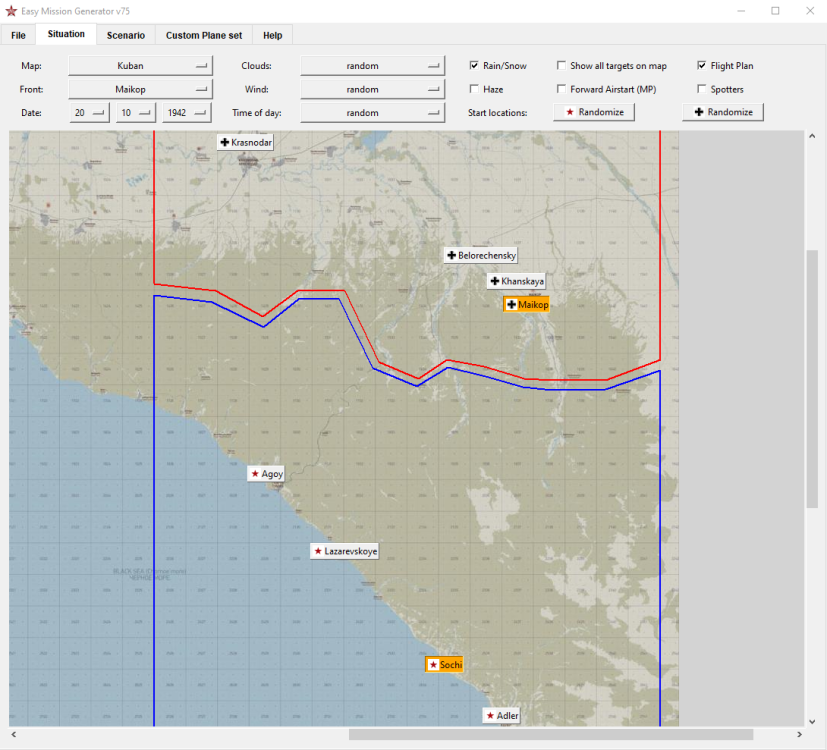Switch to the Scenario tab

(x=126, y=35)
